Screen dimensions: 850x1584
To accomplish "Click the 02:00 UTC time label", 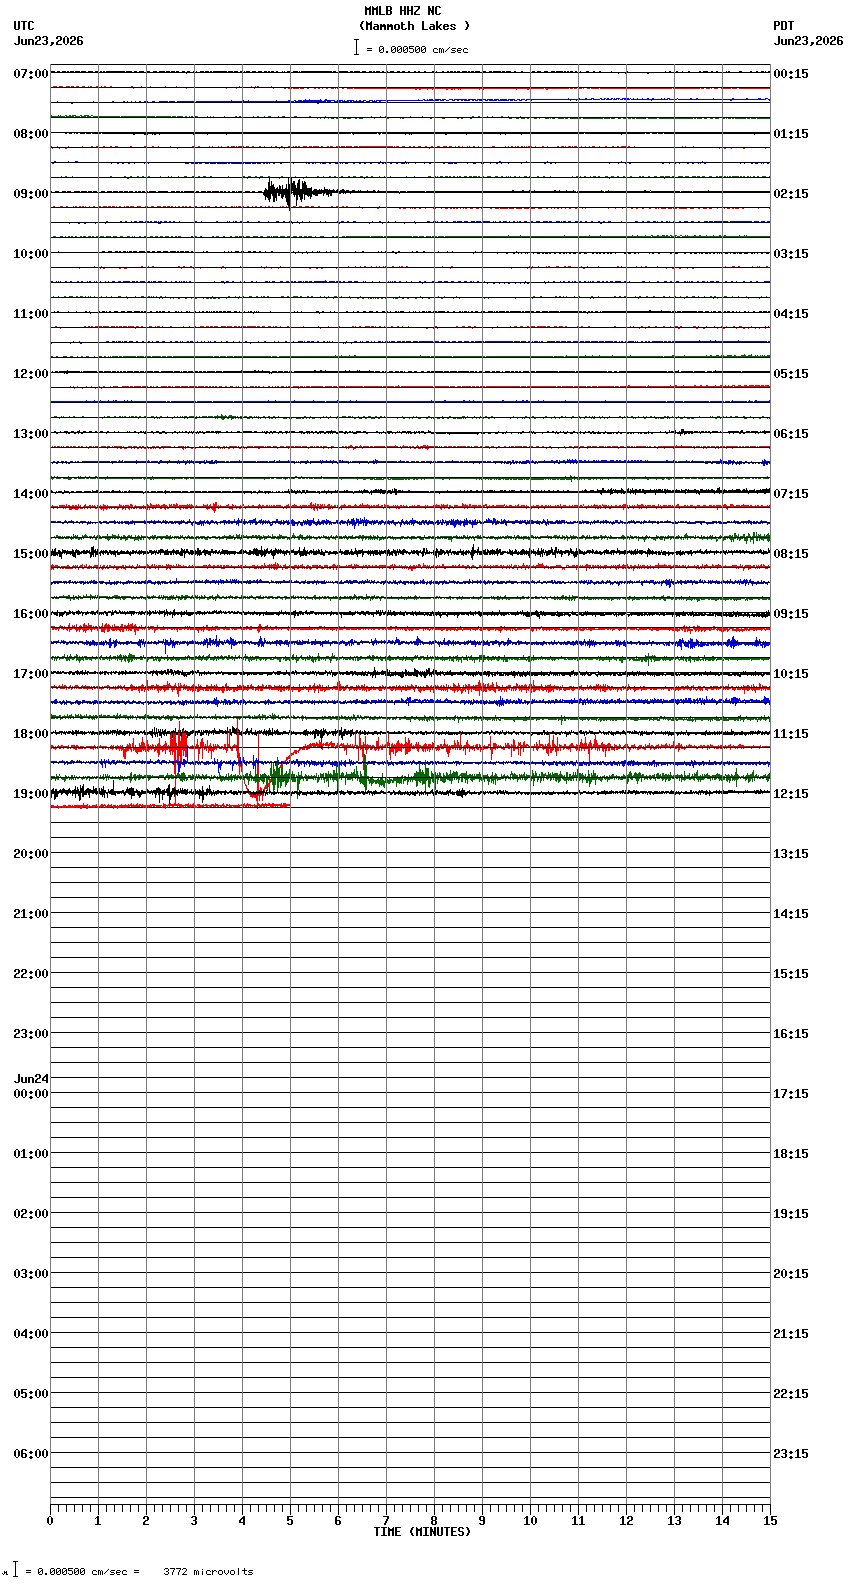I will pos(31,1214).
